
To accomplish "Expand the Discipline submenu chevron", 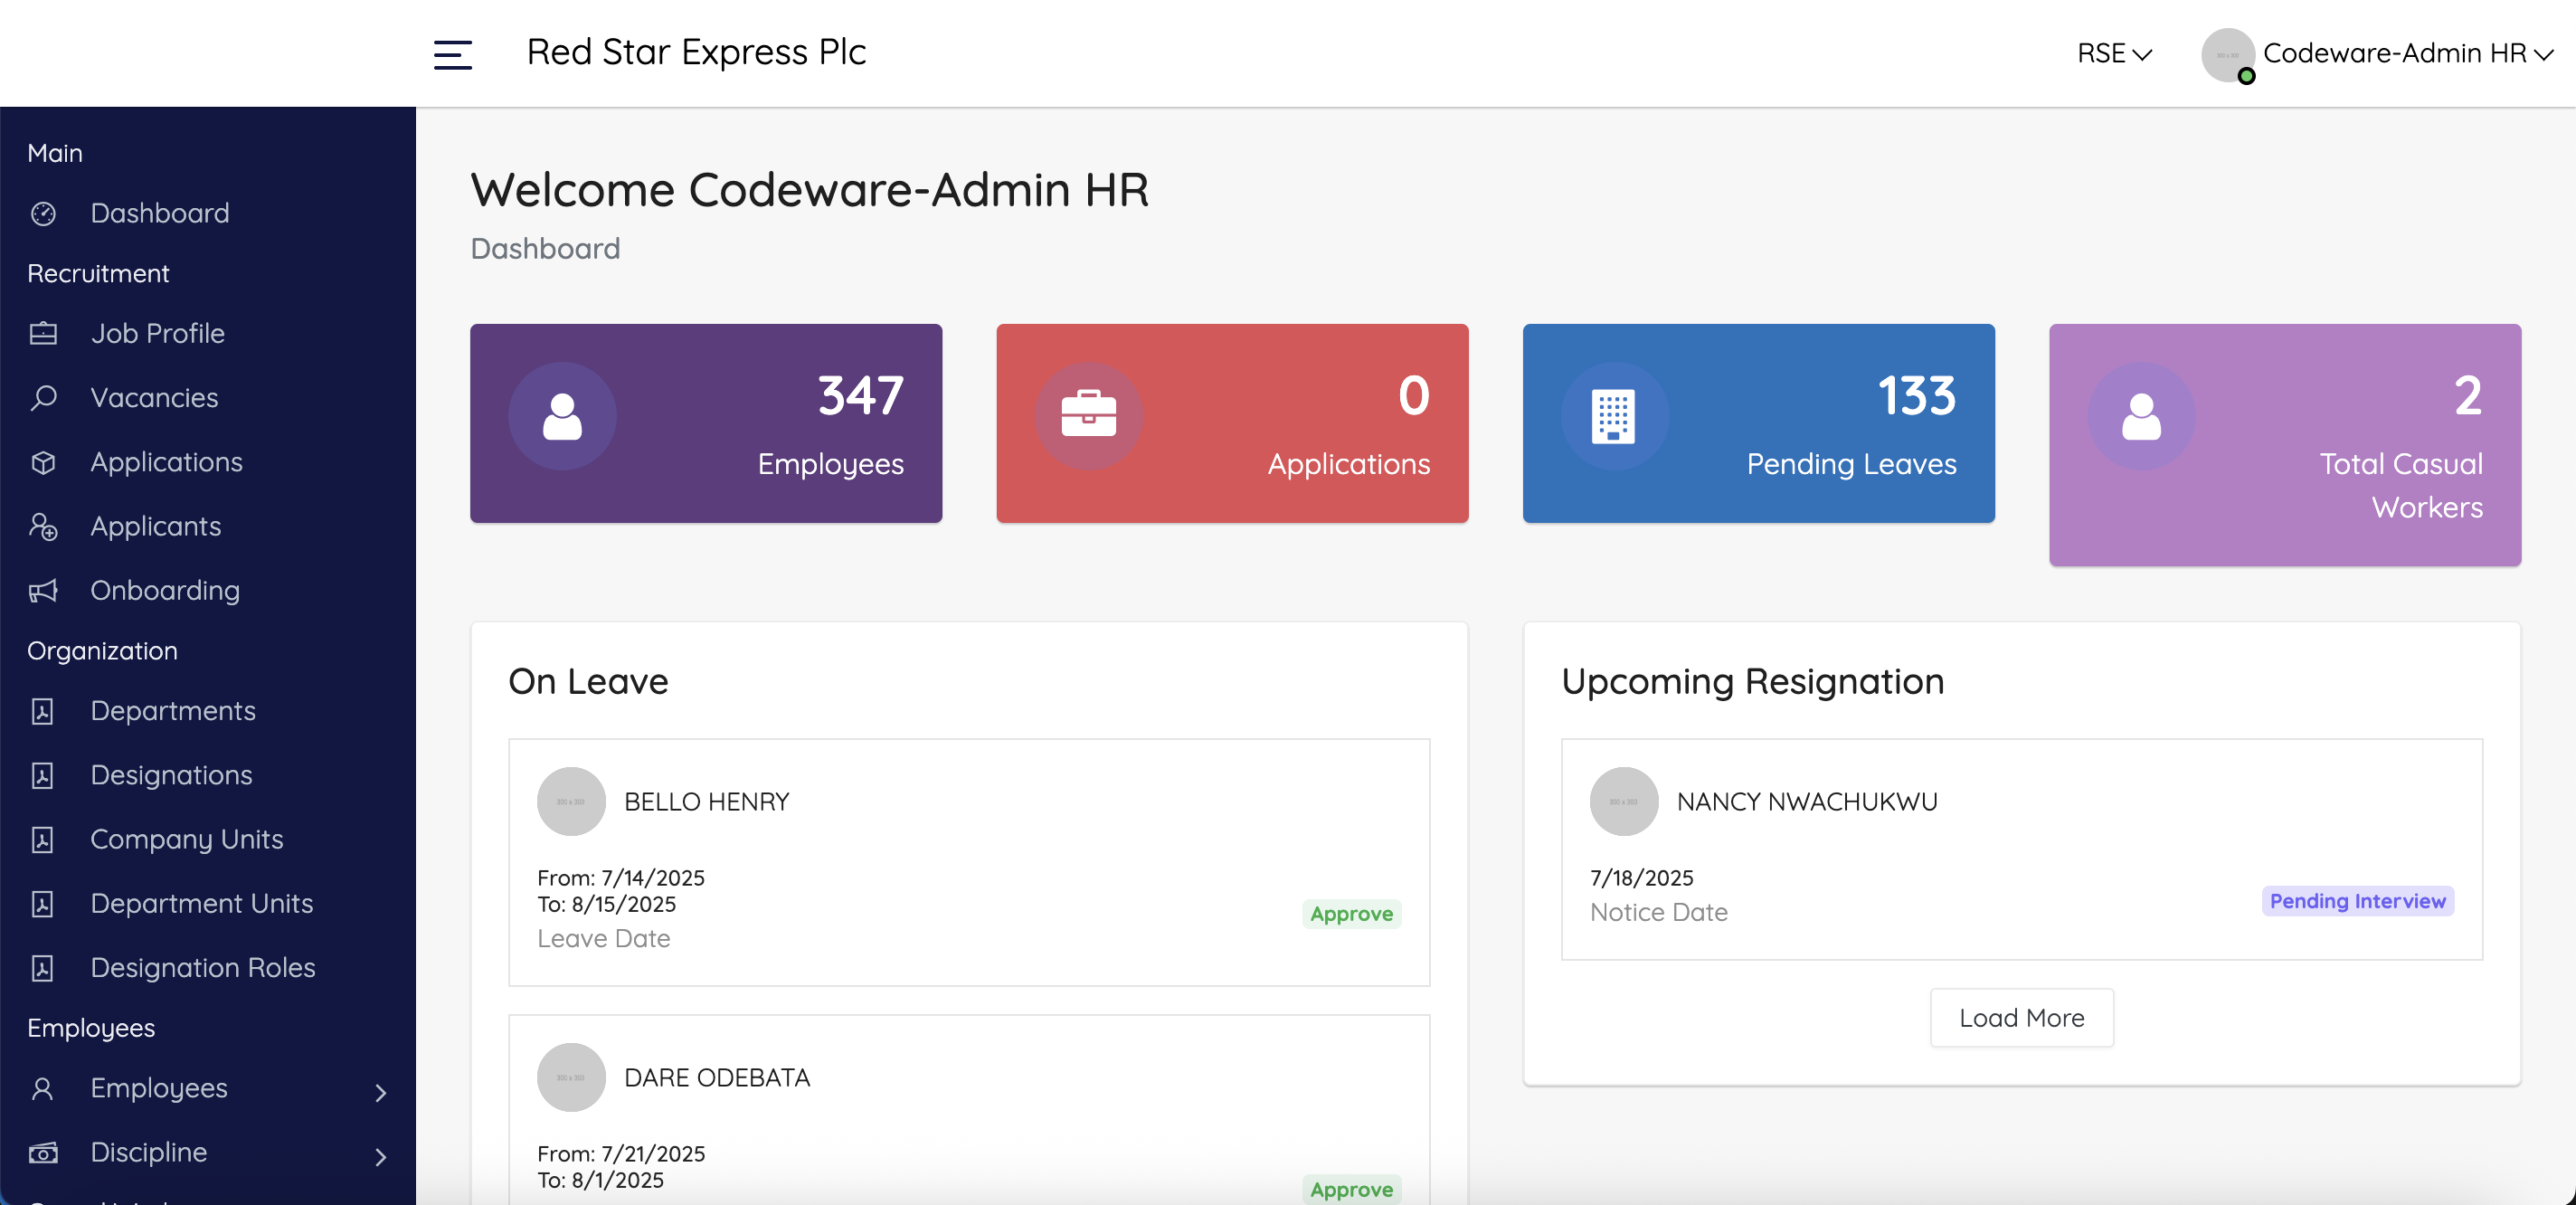I will tap(380, 1157).
